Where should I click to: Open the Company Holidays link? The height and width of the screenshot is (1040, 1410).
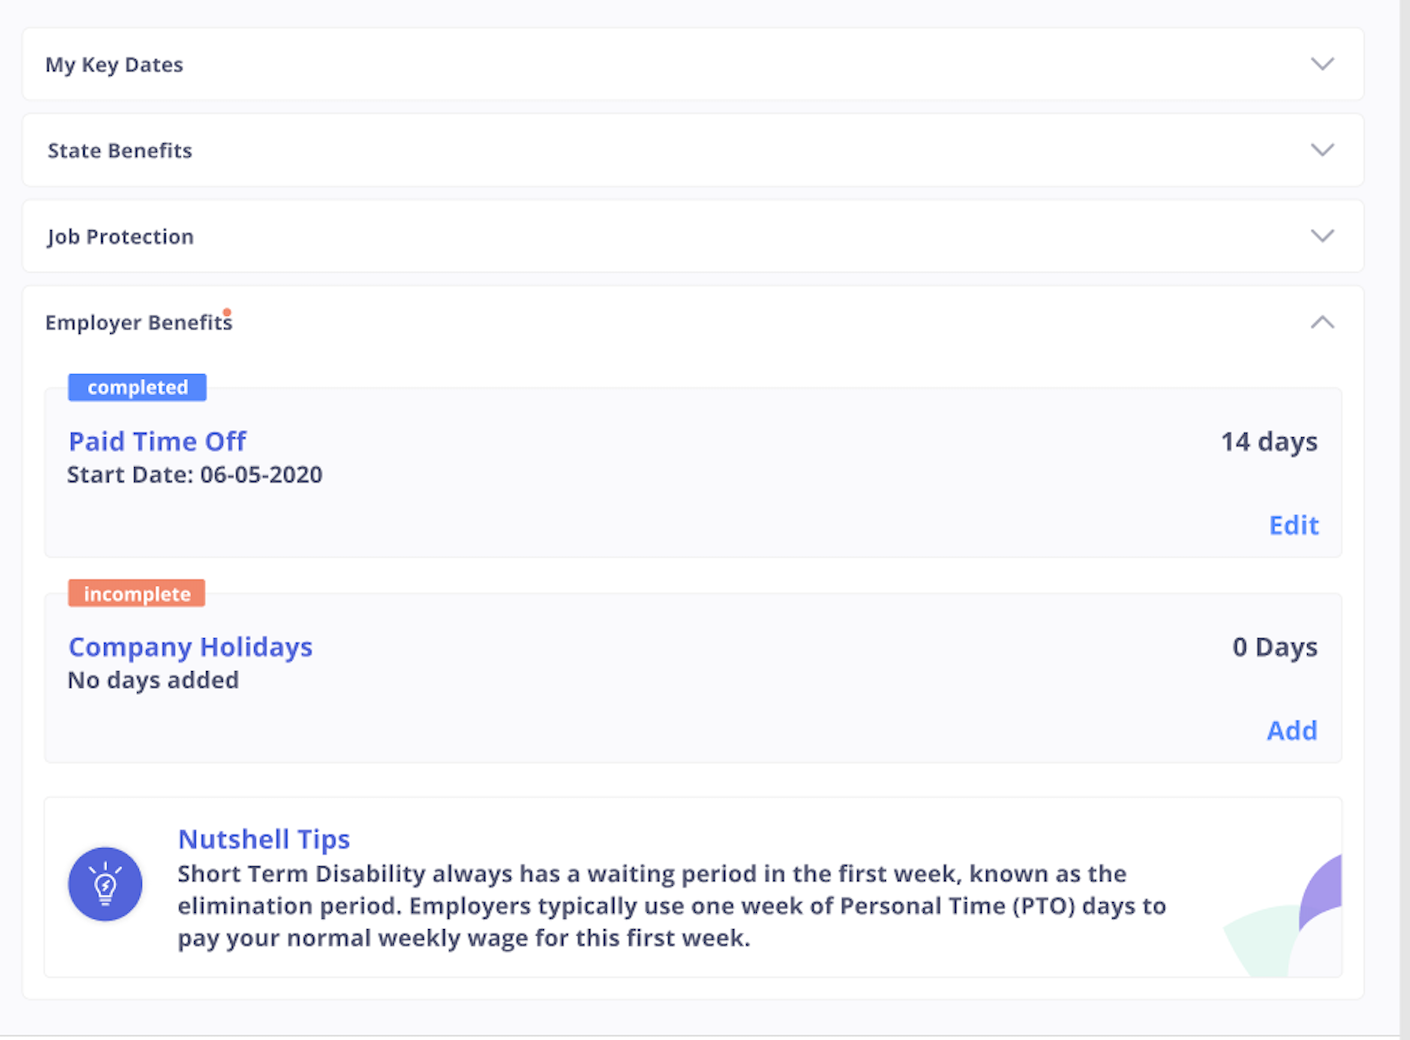coord(190,647)
